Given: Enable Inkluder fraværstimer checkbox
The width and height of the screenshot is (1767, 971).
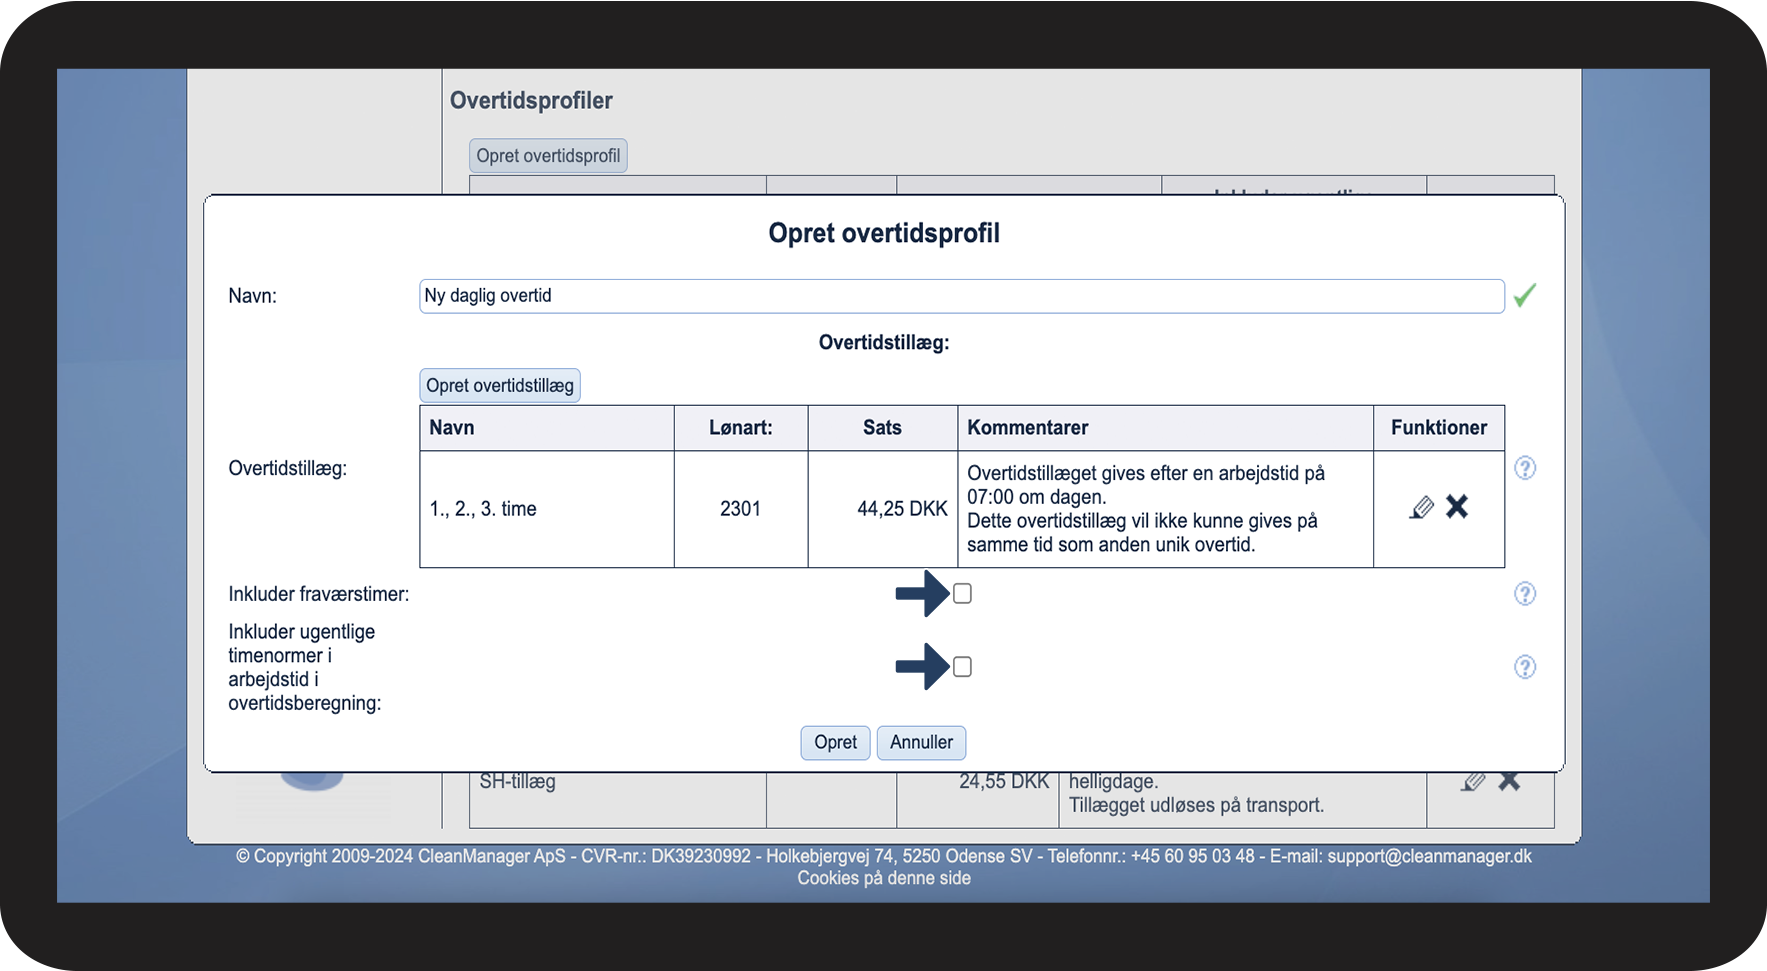Looking at the screenshot, I should pos(962,594).
